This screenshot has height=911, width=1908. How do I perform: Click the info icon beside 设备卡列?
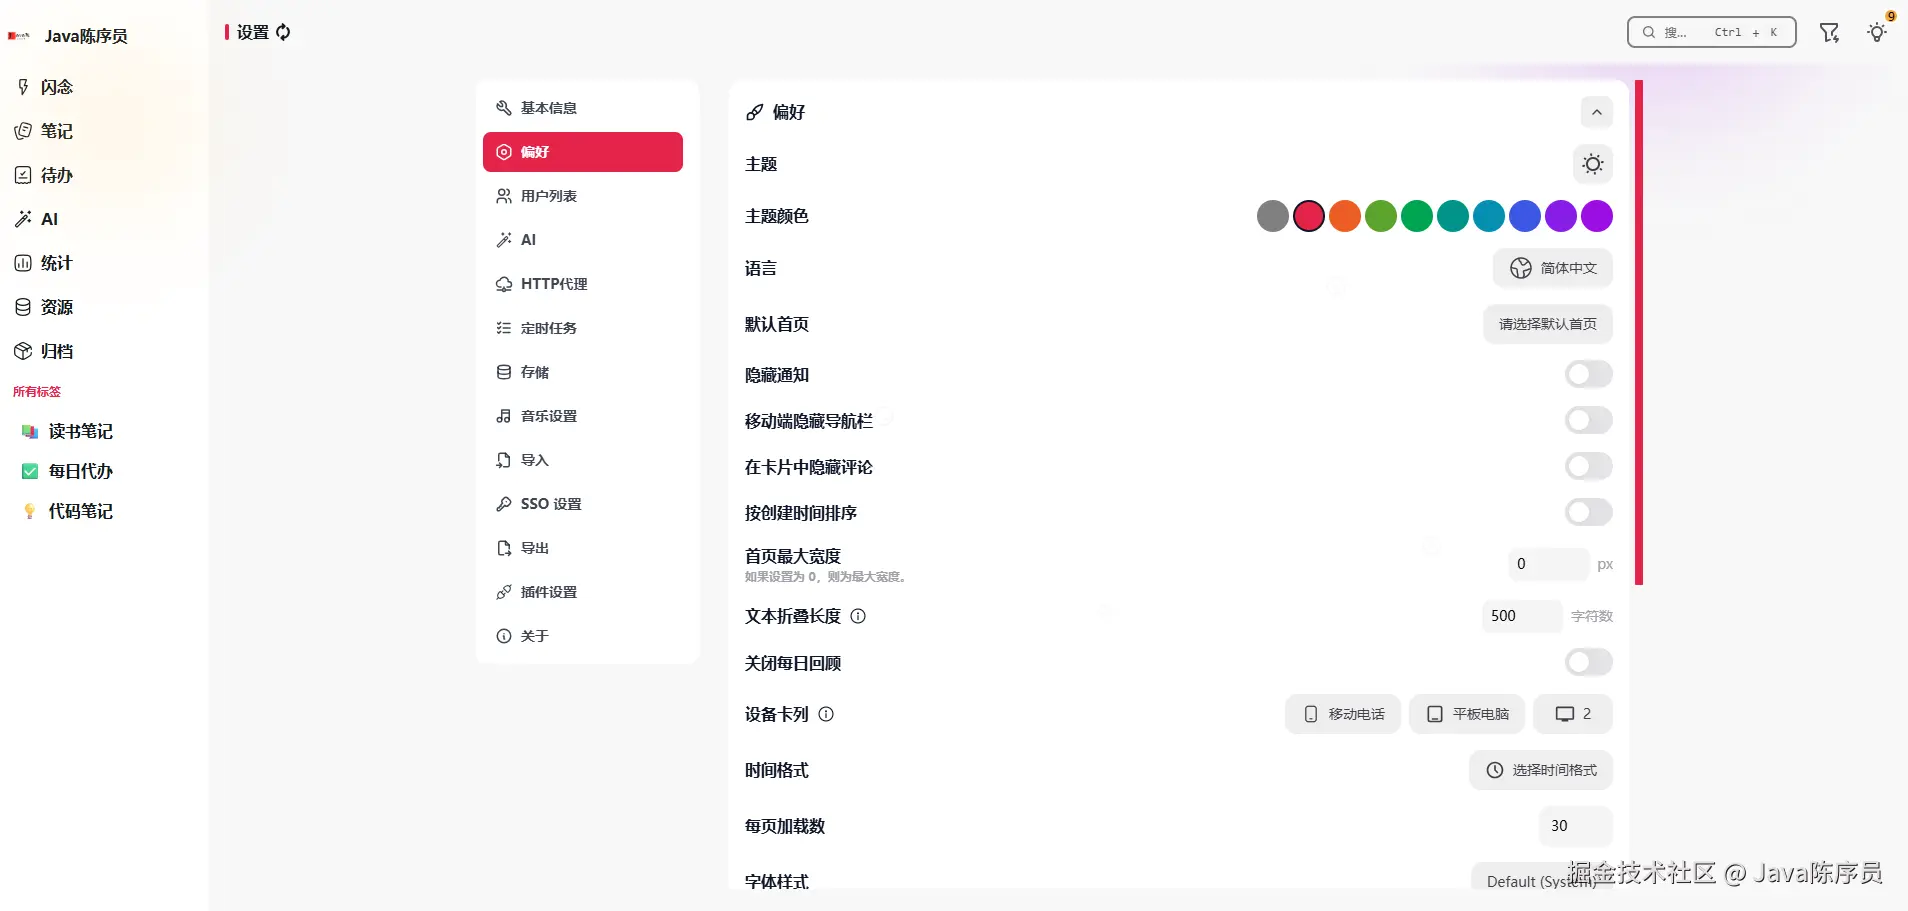point(826,714)
